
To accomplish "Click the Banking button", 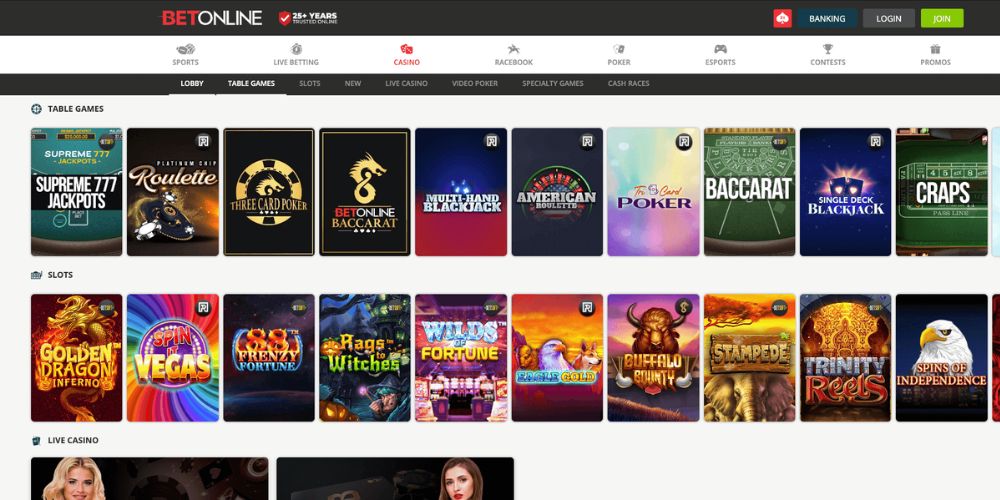I will (x=827, y=18).
